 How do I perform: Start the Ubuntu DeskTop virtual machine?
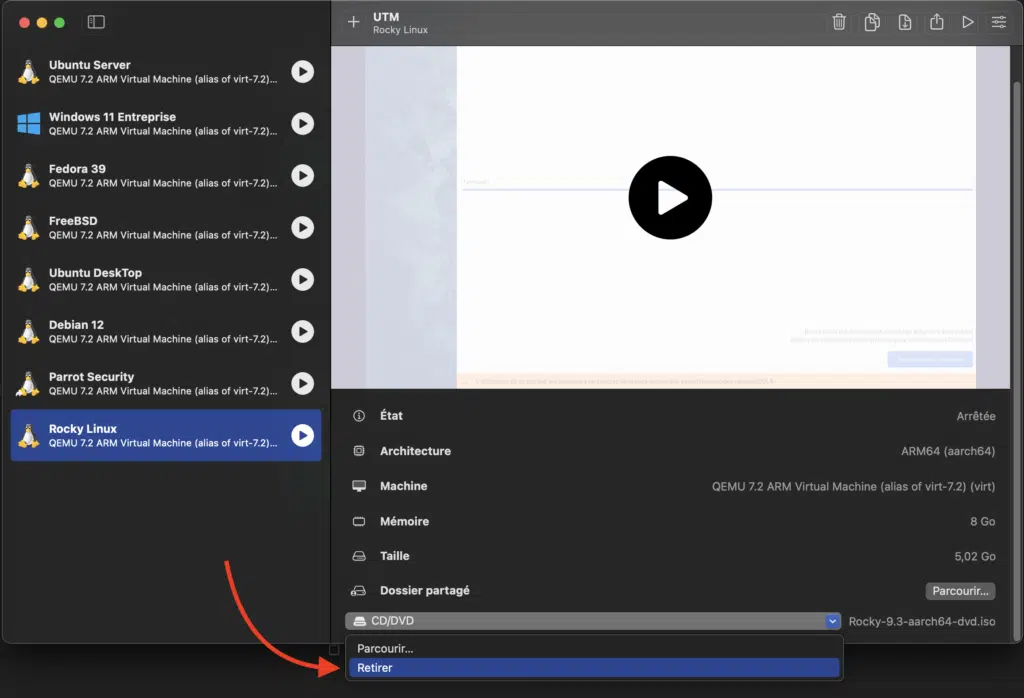302,279
